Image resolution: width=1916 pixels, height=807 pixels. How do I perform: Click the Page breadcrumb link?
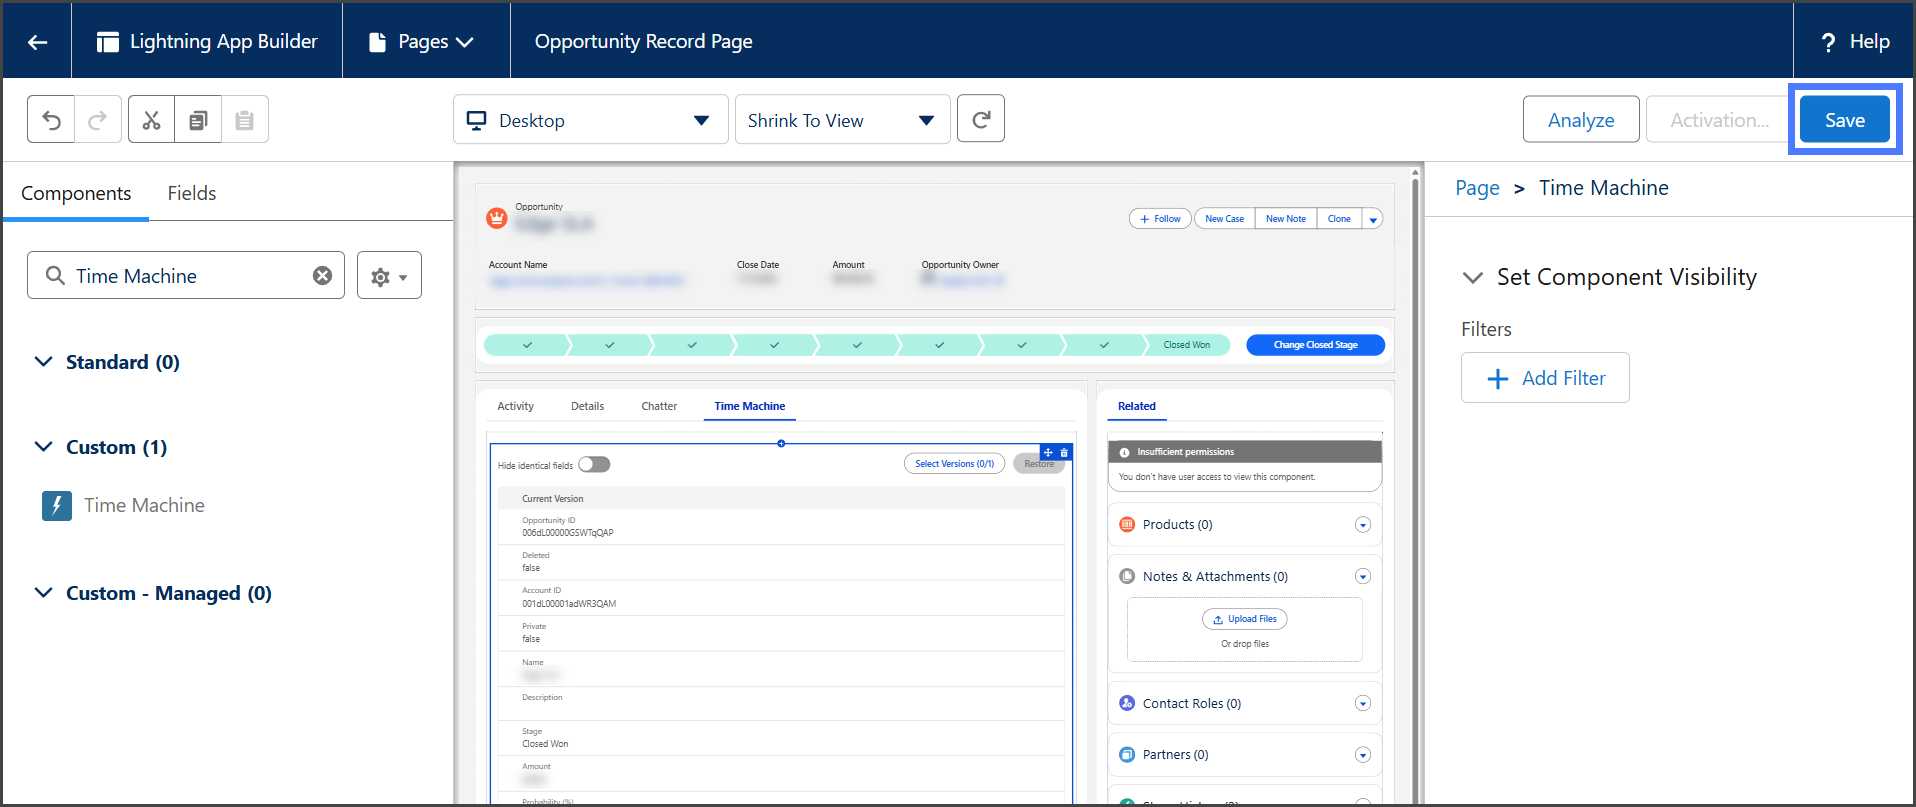click(x=1477, y=188)
